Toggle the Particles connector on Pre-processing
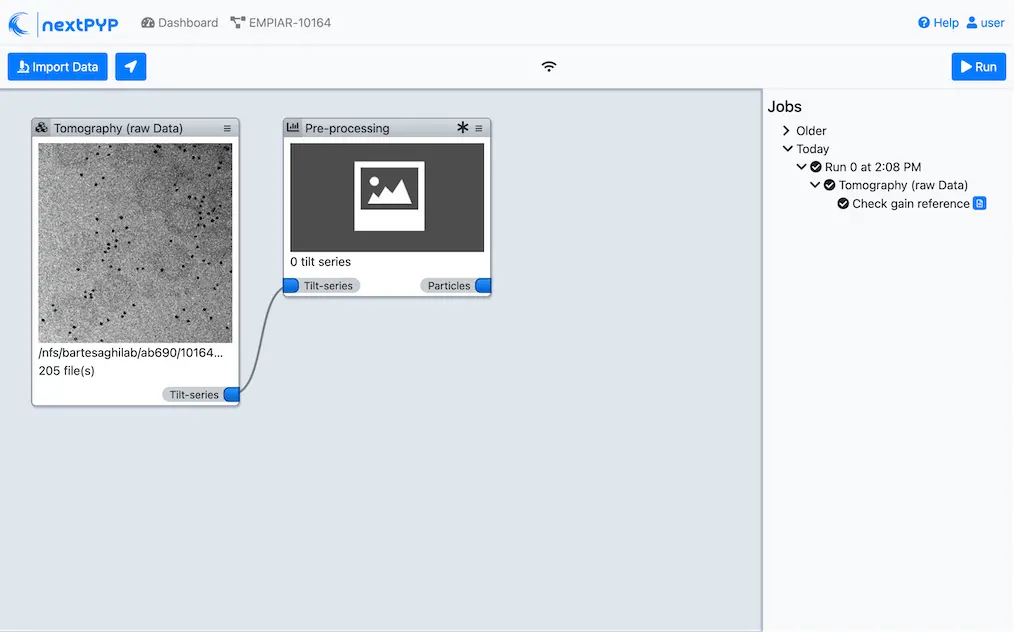 coord(483,285)
